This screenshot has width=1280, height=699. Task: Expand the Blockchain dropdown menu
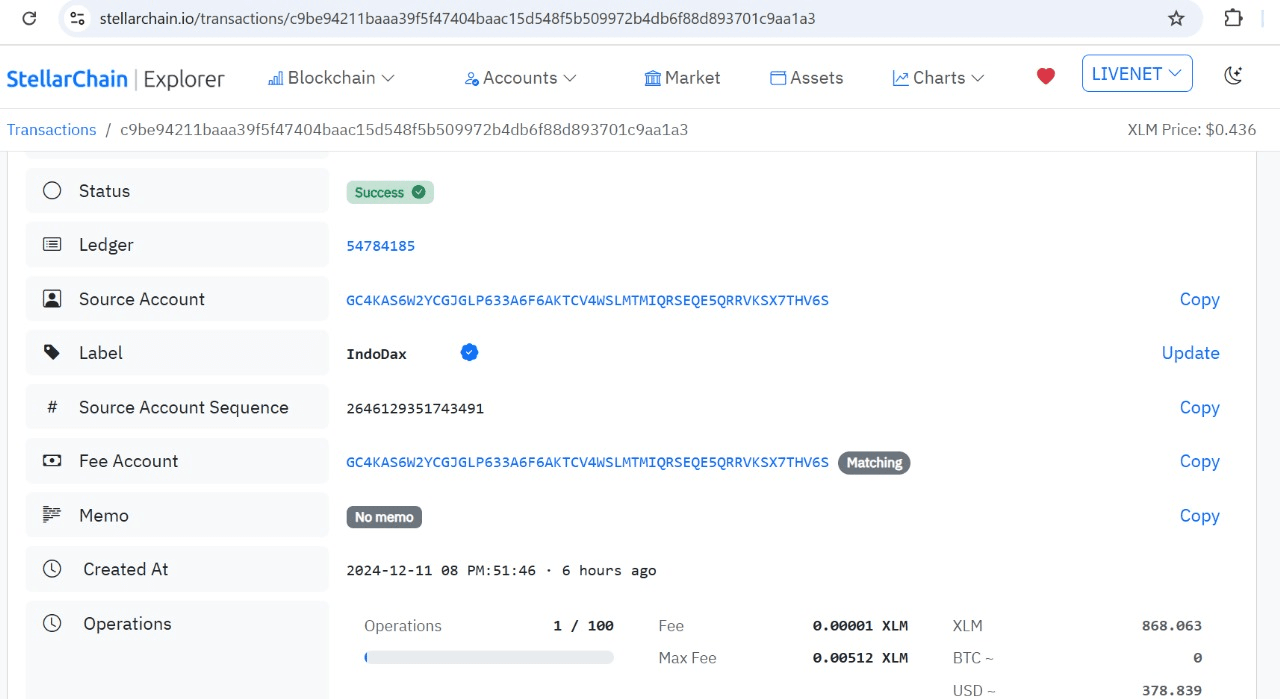[x=331, y=78]
